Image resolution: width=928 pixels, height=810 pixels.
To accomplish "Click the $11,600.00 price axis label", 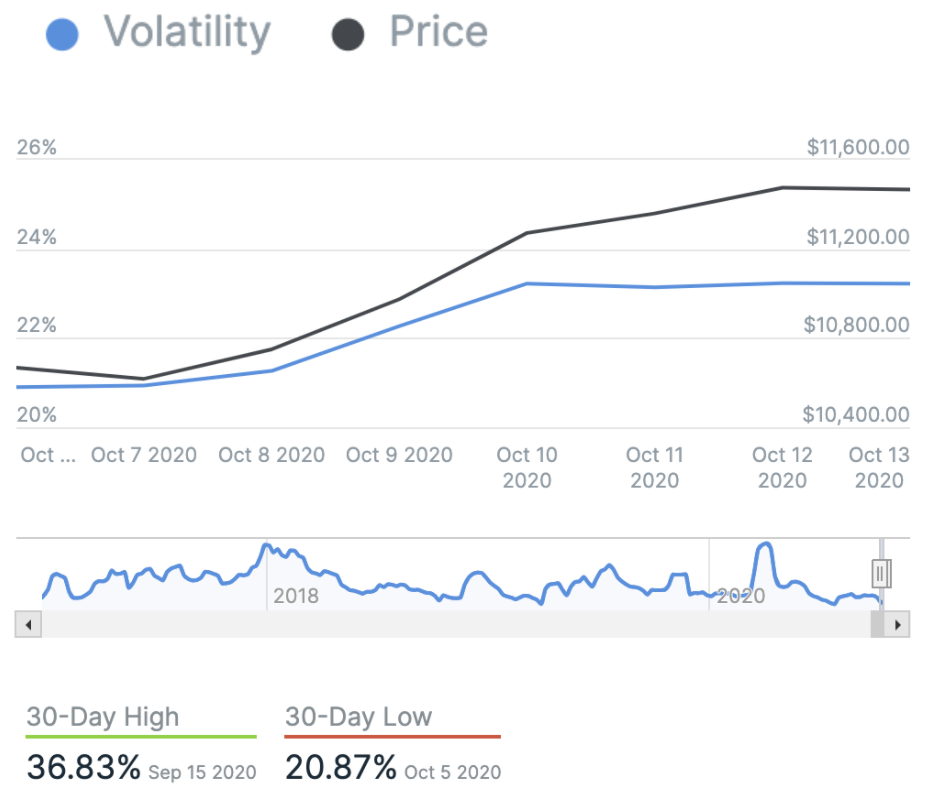I will pos(858,148).
